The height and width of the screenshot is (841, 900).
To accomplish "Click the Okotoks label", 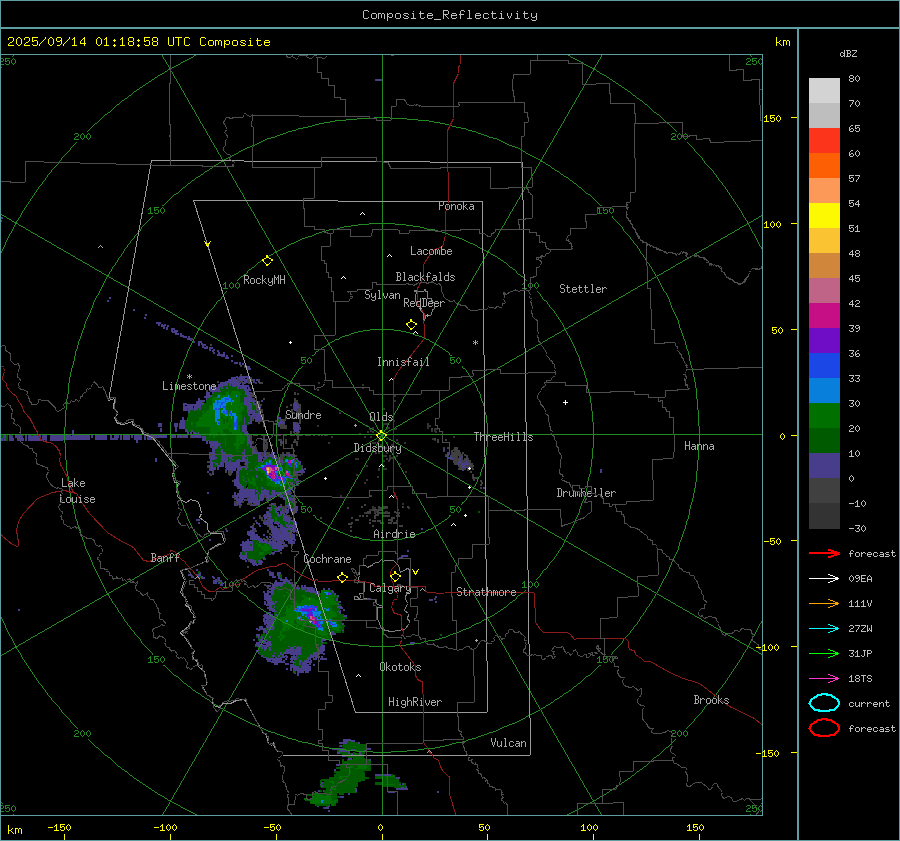I will pos(400,667).
